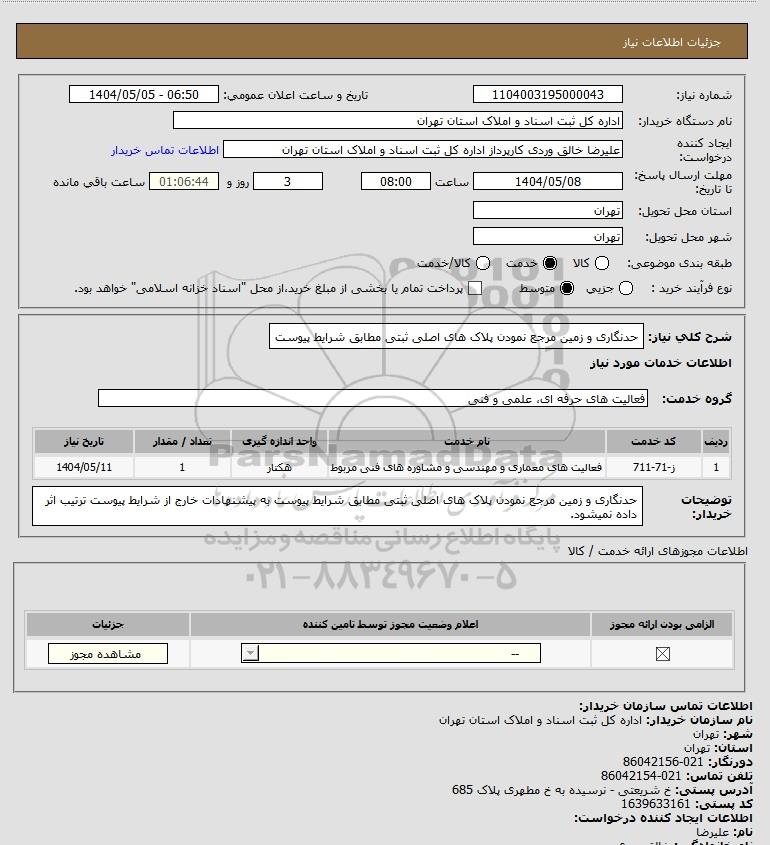Click the کد خدمت column header
This screenshot has height=845, width=770.
tap(654, 441)
